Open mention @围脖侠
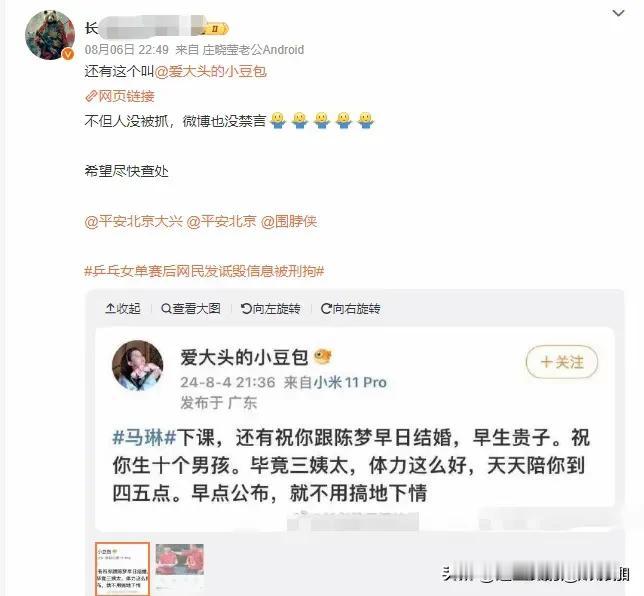The width and height of the screenshot is (644, 596). [289, 221]
